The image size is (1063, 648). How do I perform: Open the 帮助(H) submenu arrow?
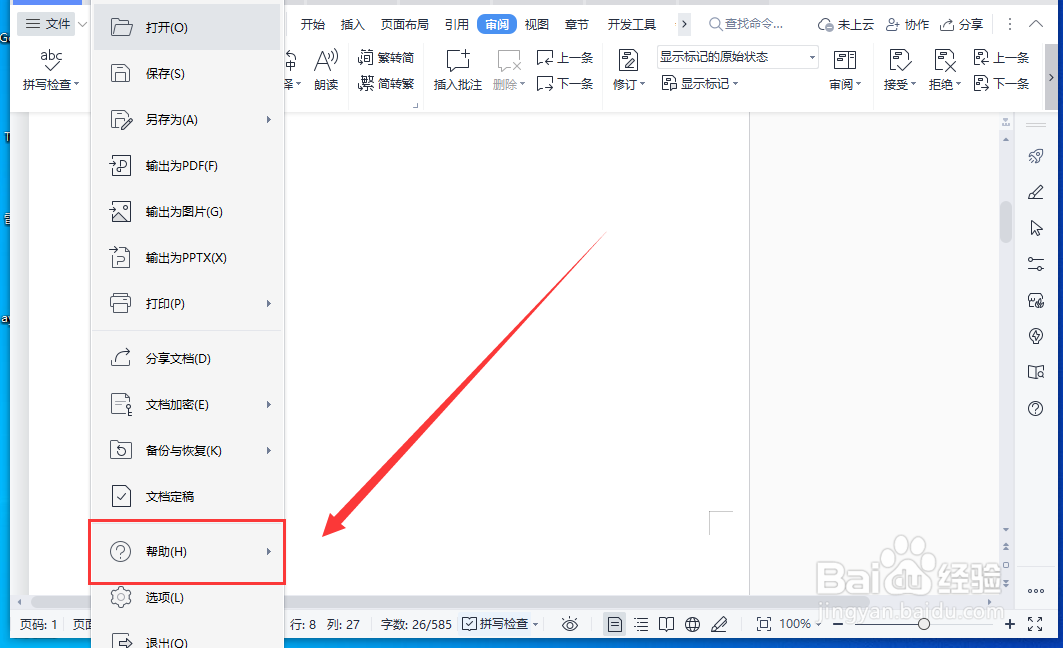pyautogui.click(x=268, y=552)
